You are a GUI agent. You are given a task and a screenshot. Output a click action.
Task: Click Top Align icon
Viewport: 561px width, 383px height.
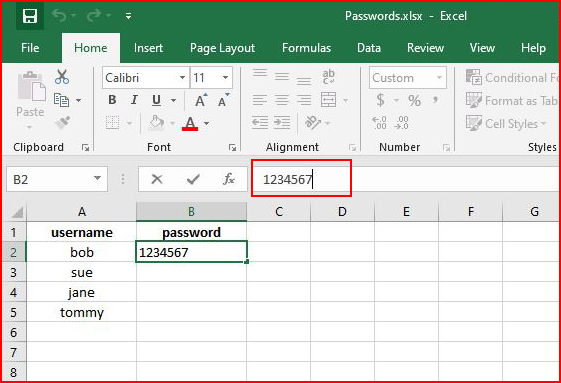click(260, 74)
